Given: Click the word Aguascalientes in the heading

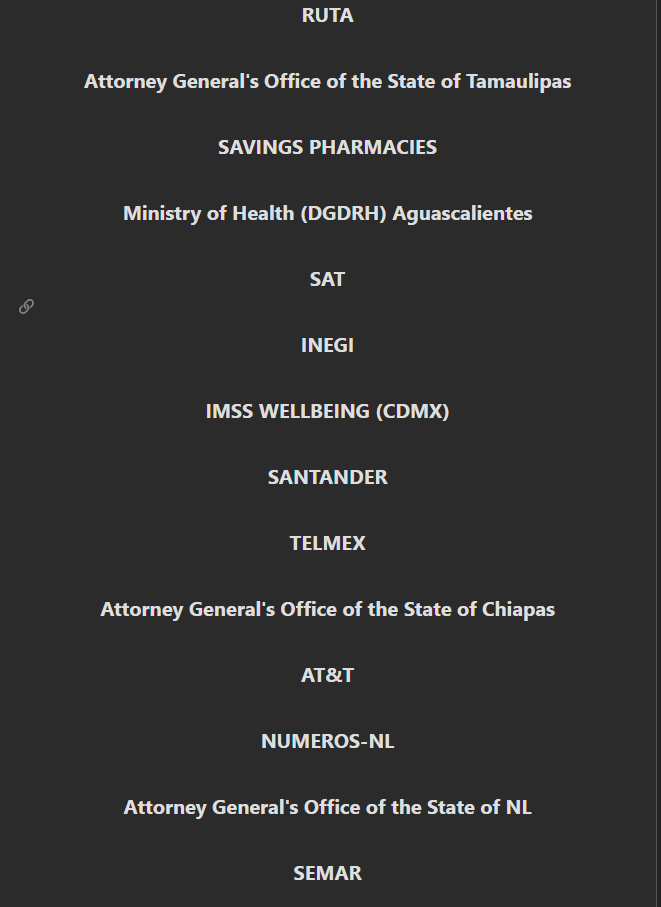Looking at the screenshot, I should [x=462, y=213].
